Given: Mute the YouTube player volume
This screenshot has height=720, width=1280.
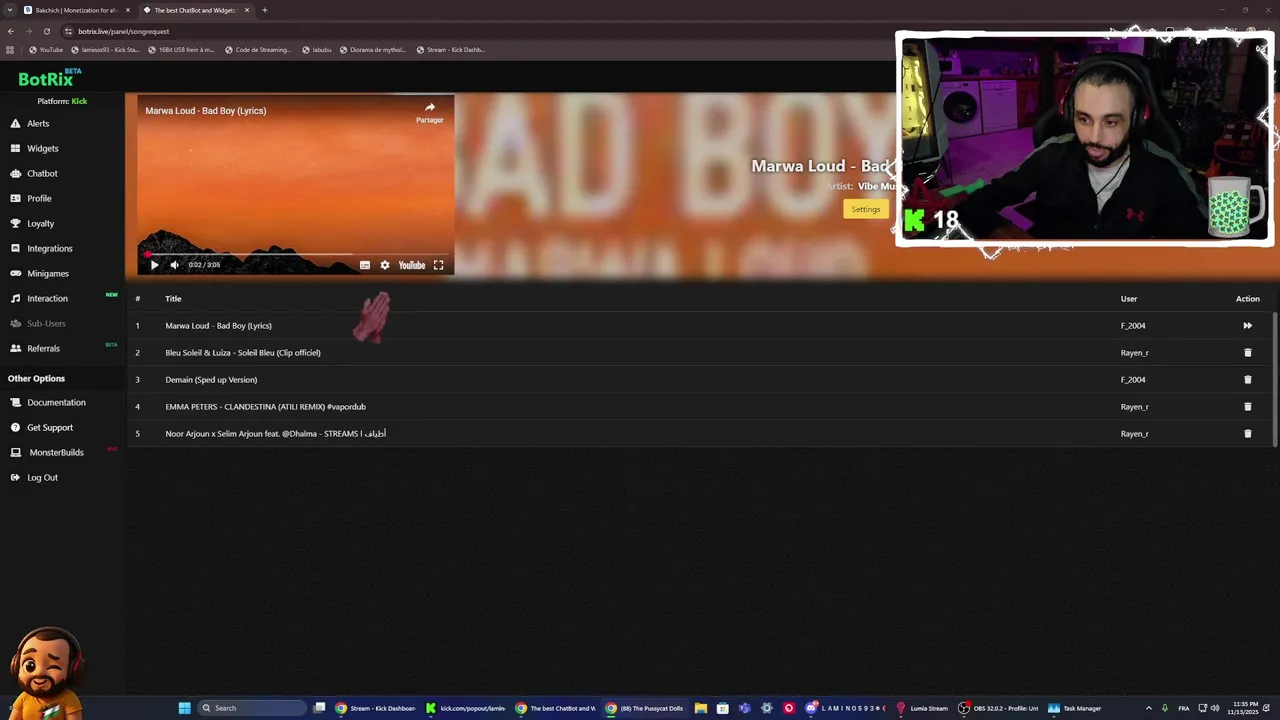Looking at the screenshot, I should pyautogui.click(x=174, y=265).
